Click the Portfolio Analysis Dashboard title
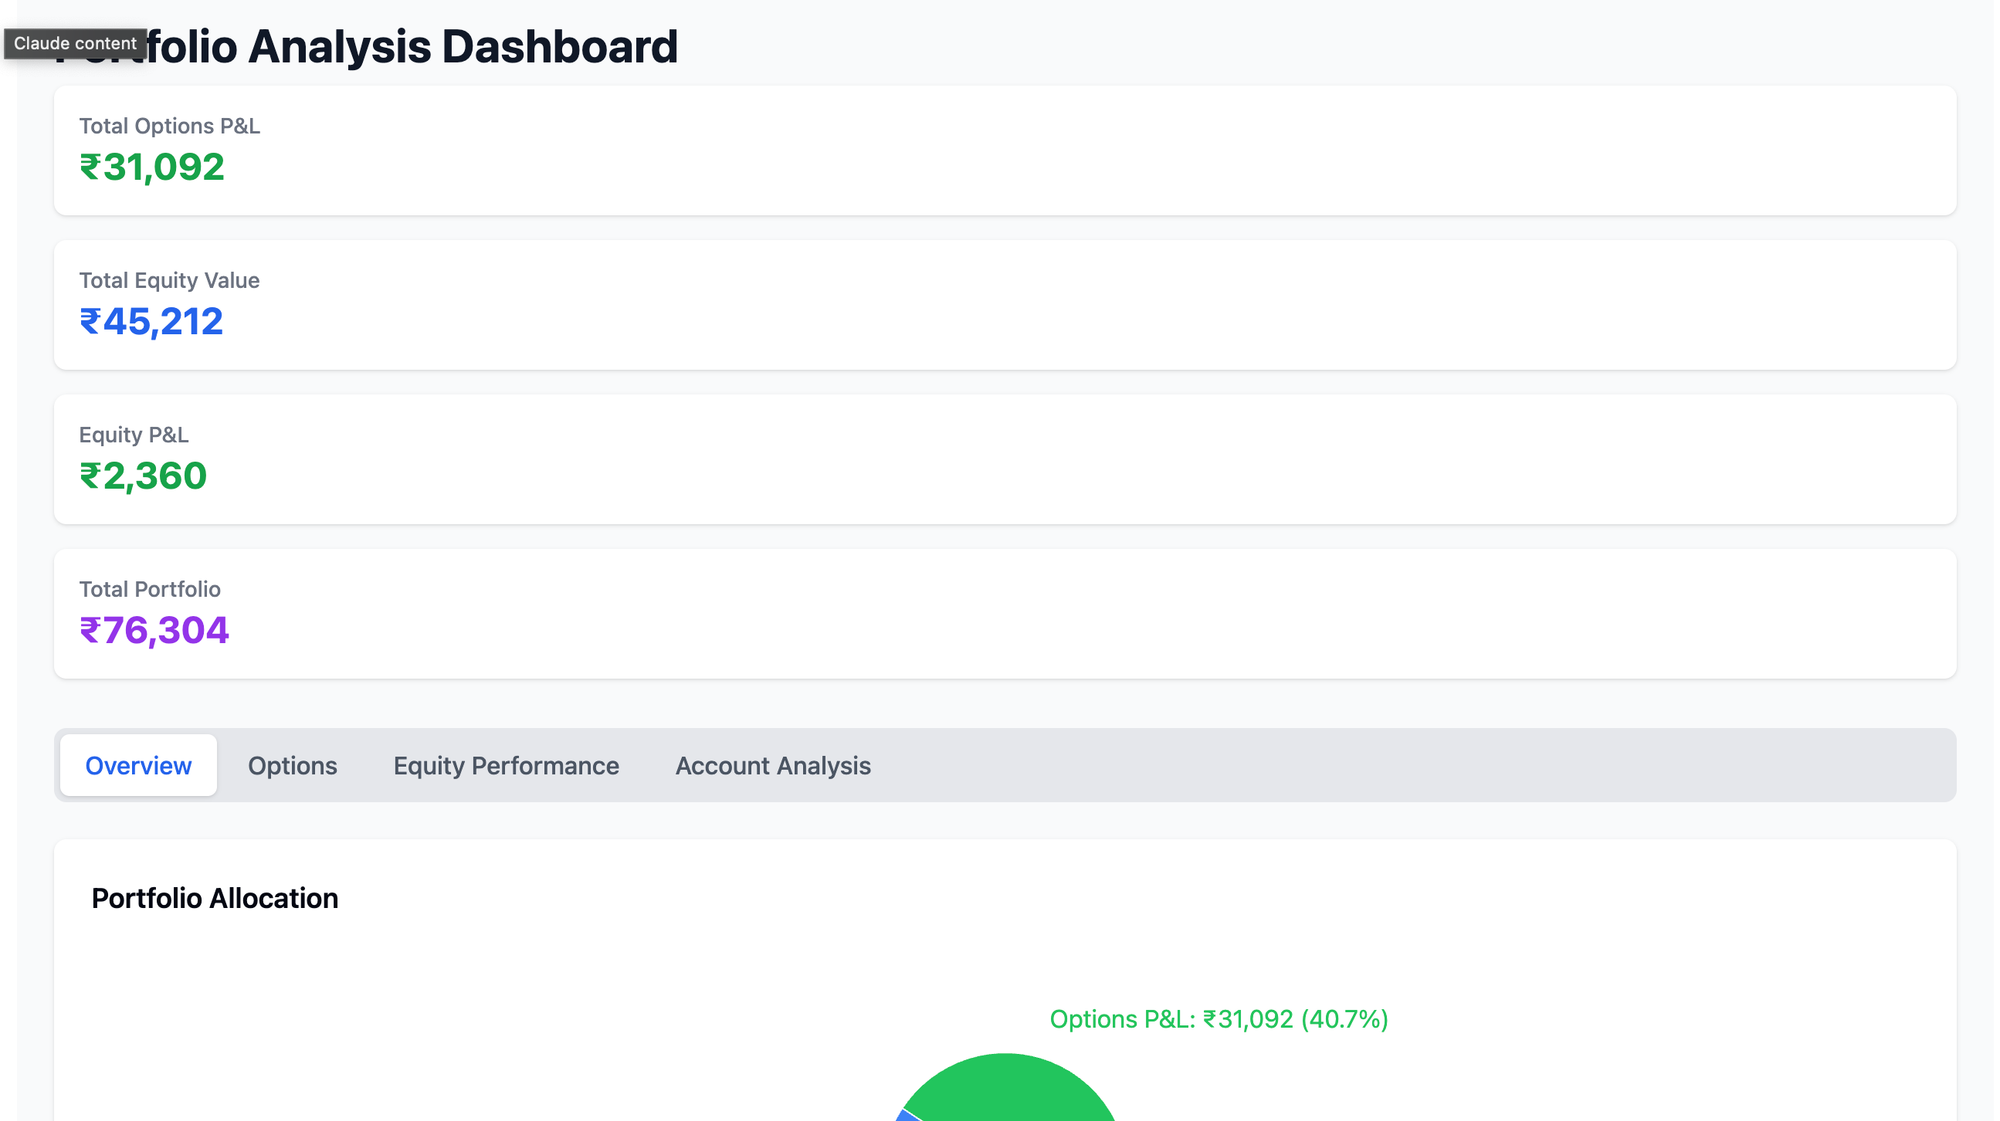The image size is (2000, 1121). click(x=365, y=47)
